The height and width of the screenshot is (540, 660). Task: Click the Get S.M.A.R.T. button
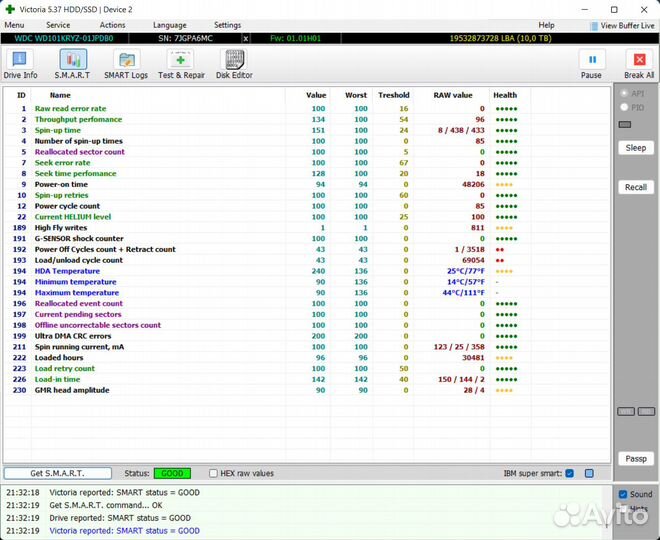point(57,473)
